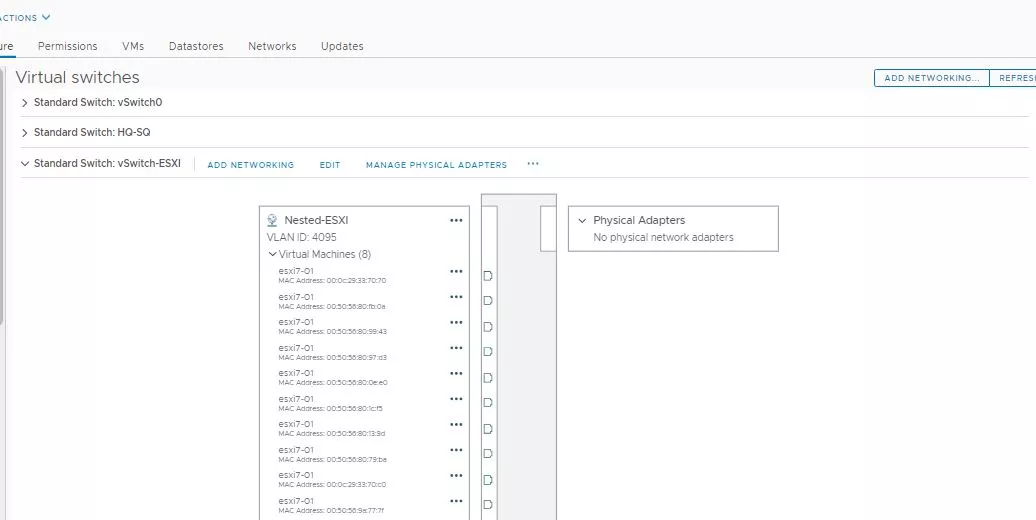Click the ADD NETWORKING... button at top right
The width and height of the screenshot is (1036, 520).
pyautogui.click(x=932, y=78)
